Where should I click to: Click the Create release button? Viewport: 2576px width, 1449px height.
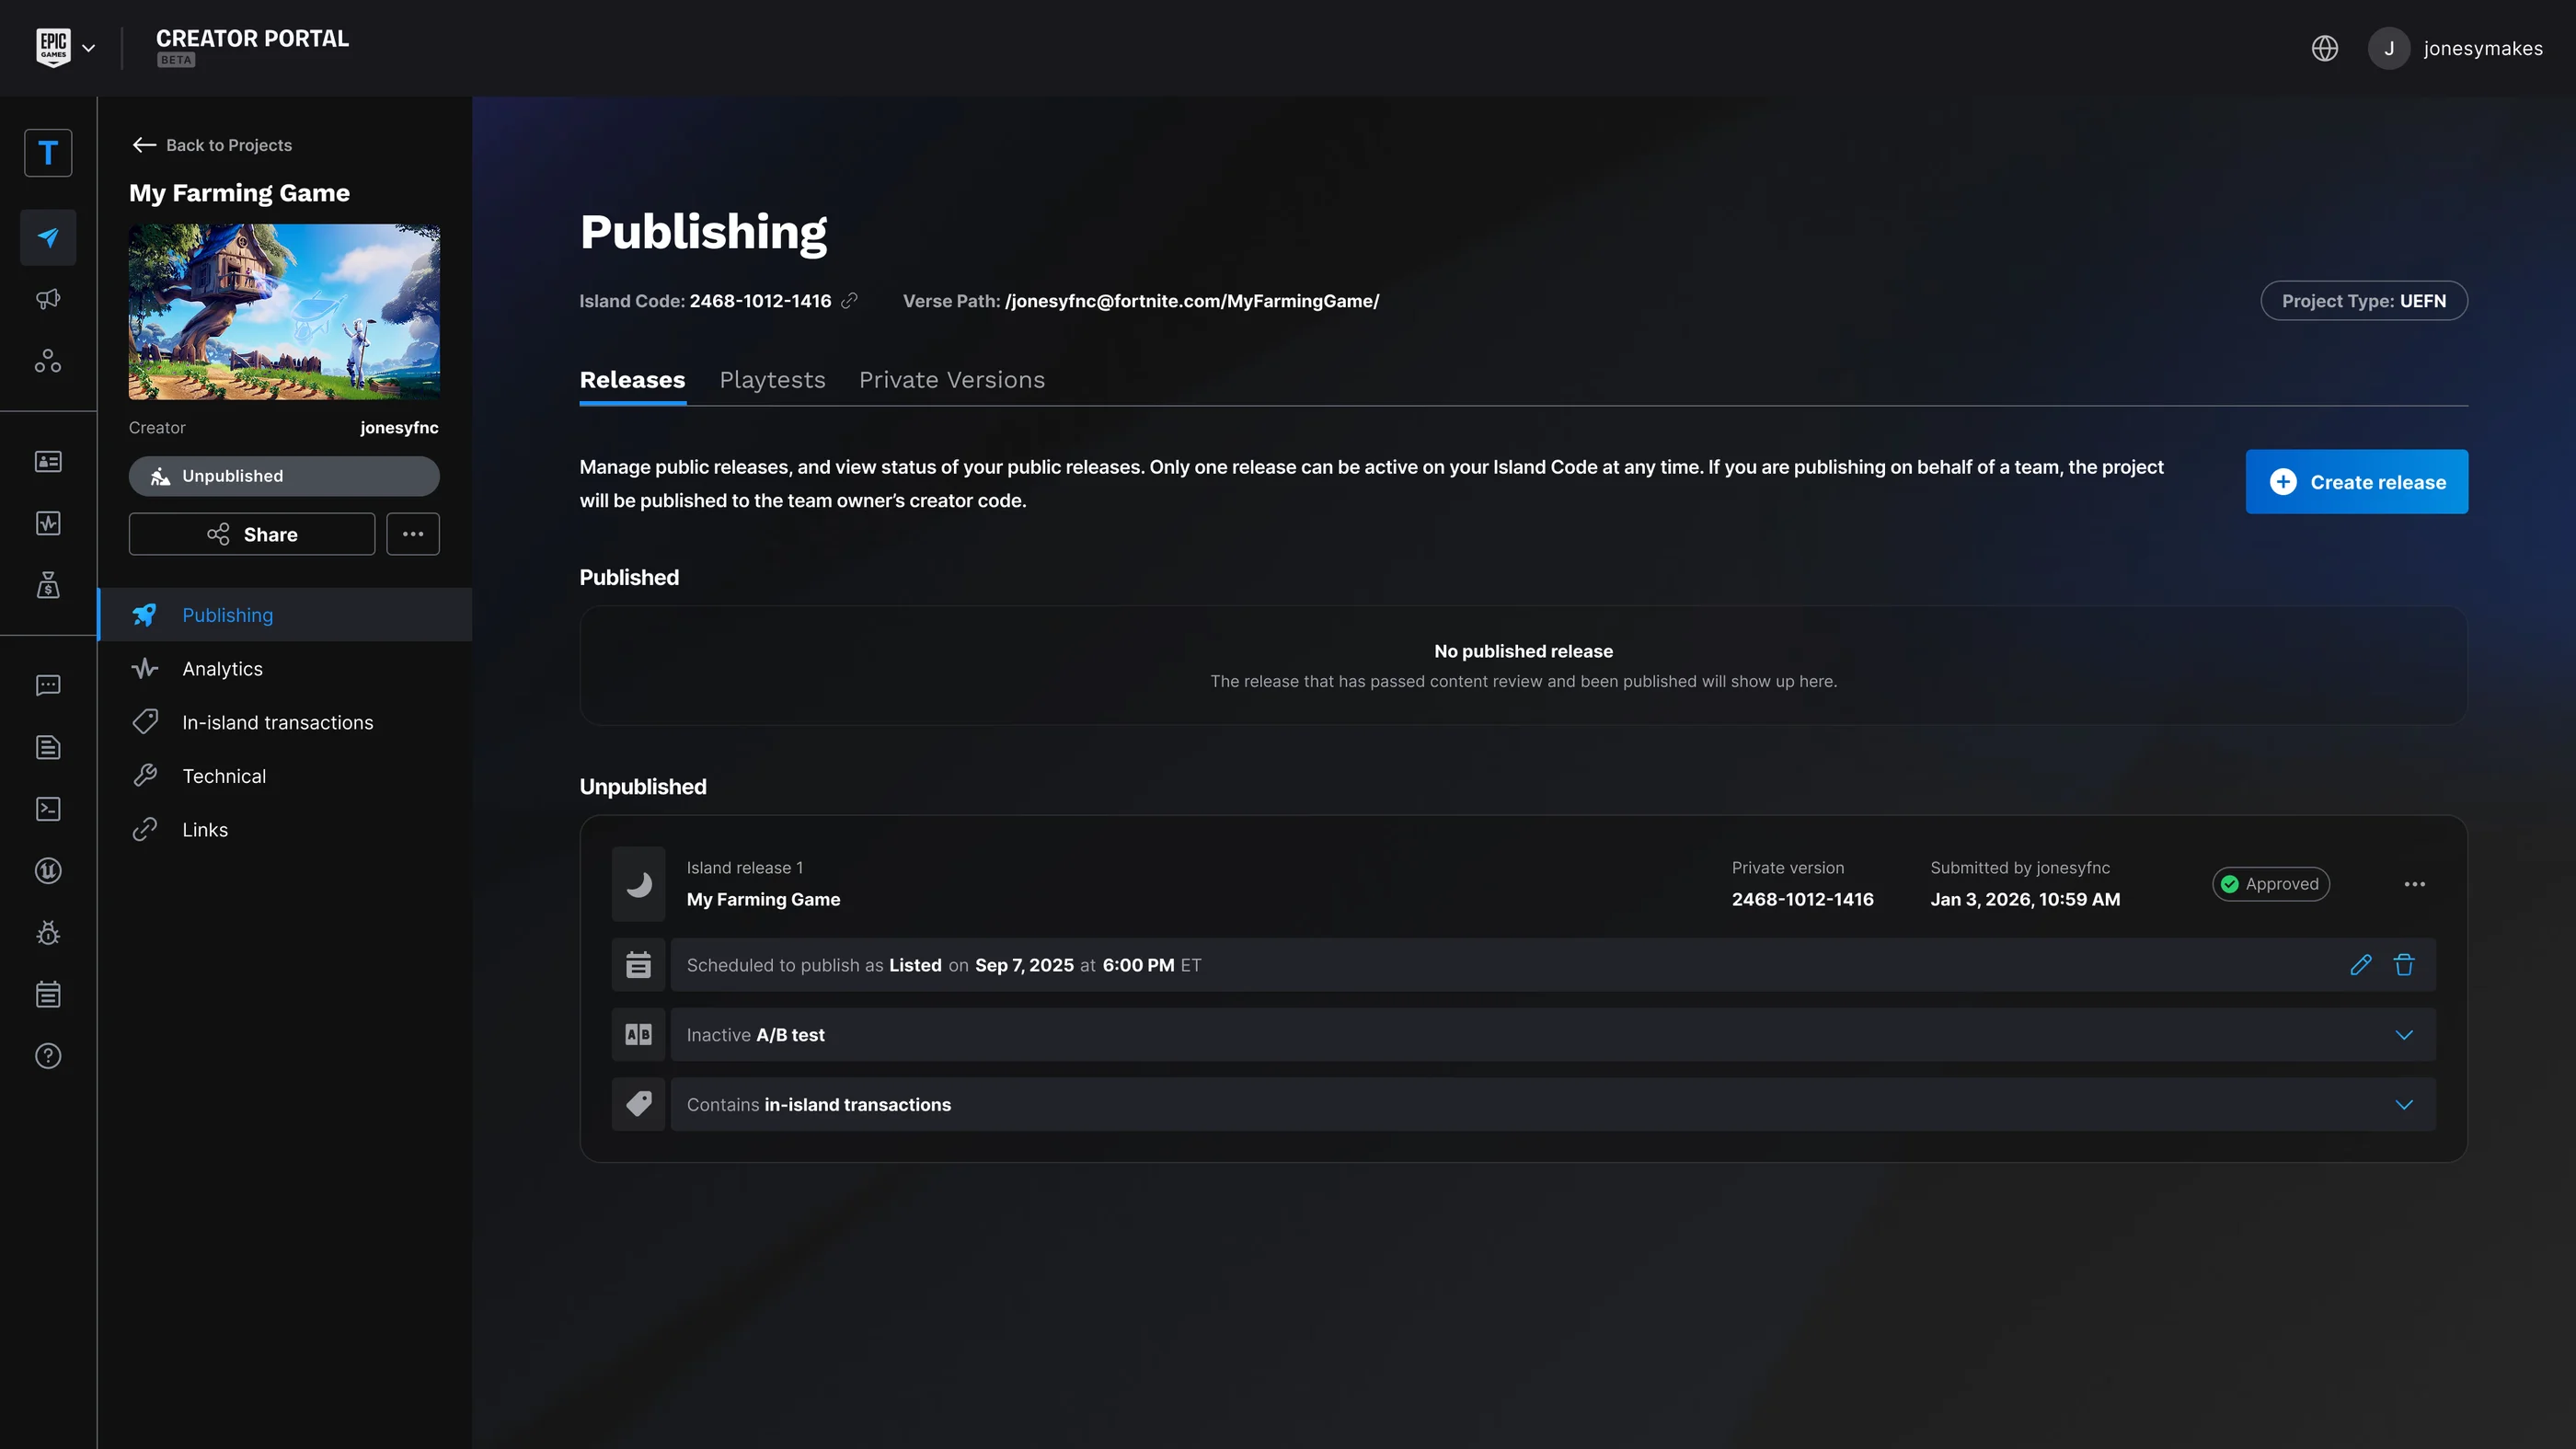pos(2356,482)
